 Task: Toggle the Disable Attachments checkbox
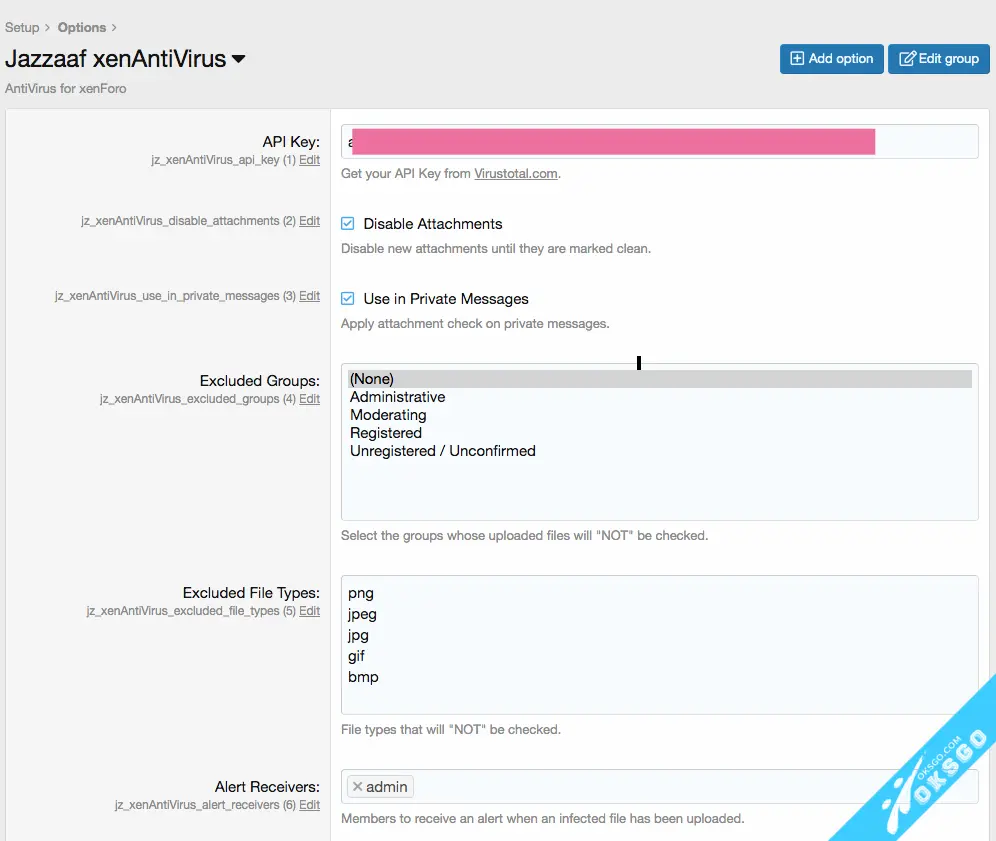click(348, 224)
